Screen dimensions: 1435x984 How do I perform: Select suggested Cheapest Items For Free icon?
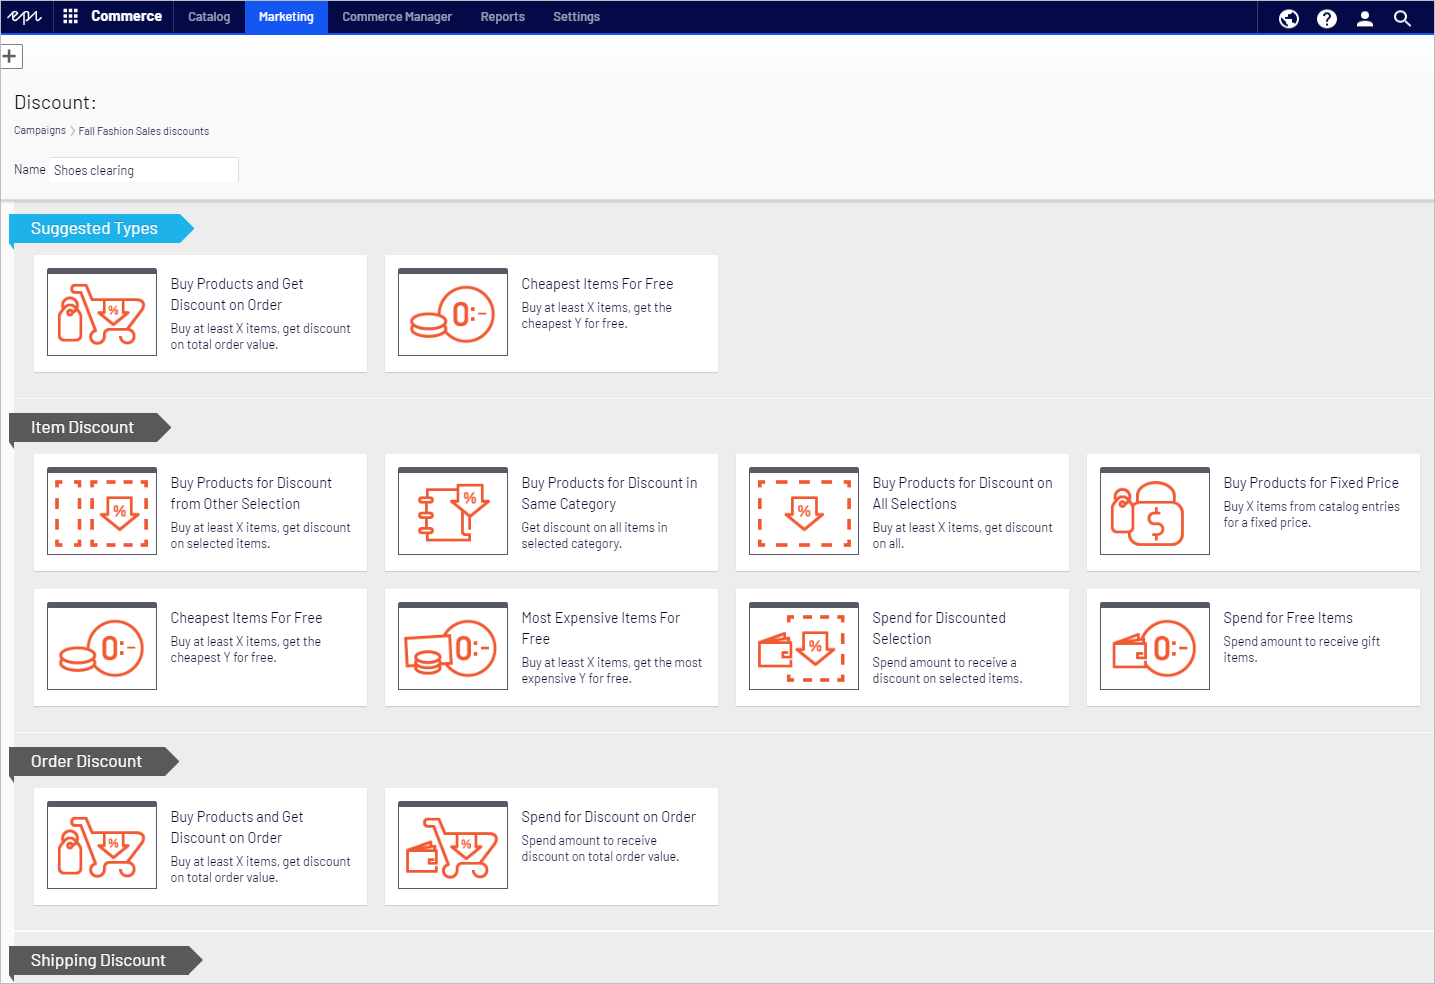(453, 312)
